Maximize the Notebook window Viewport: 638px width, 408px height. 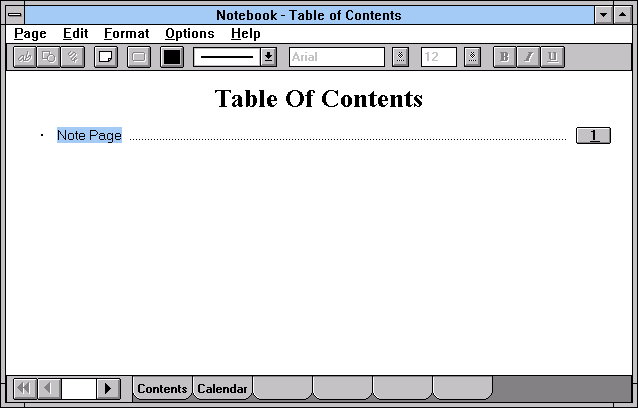click(623, 15)
